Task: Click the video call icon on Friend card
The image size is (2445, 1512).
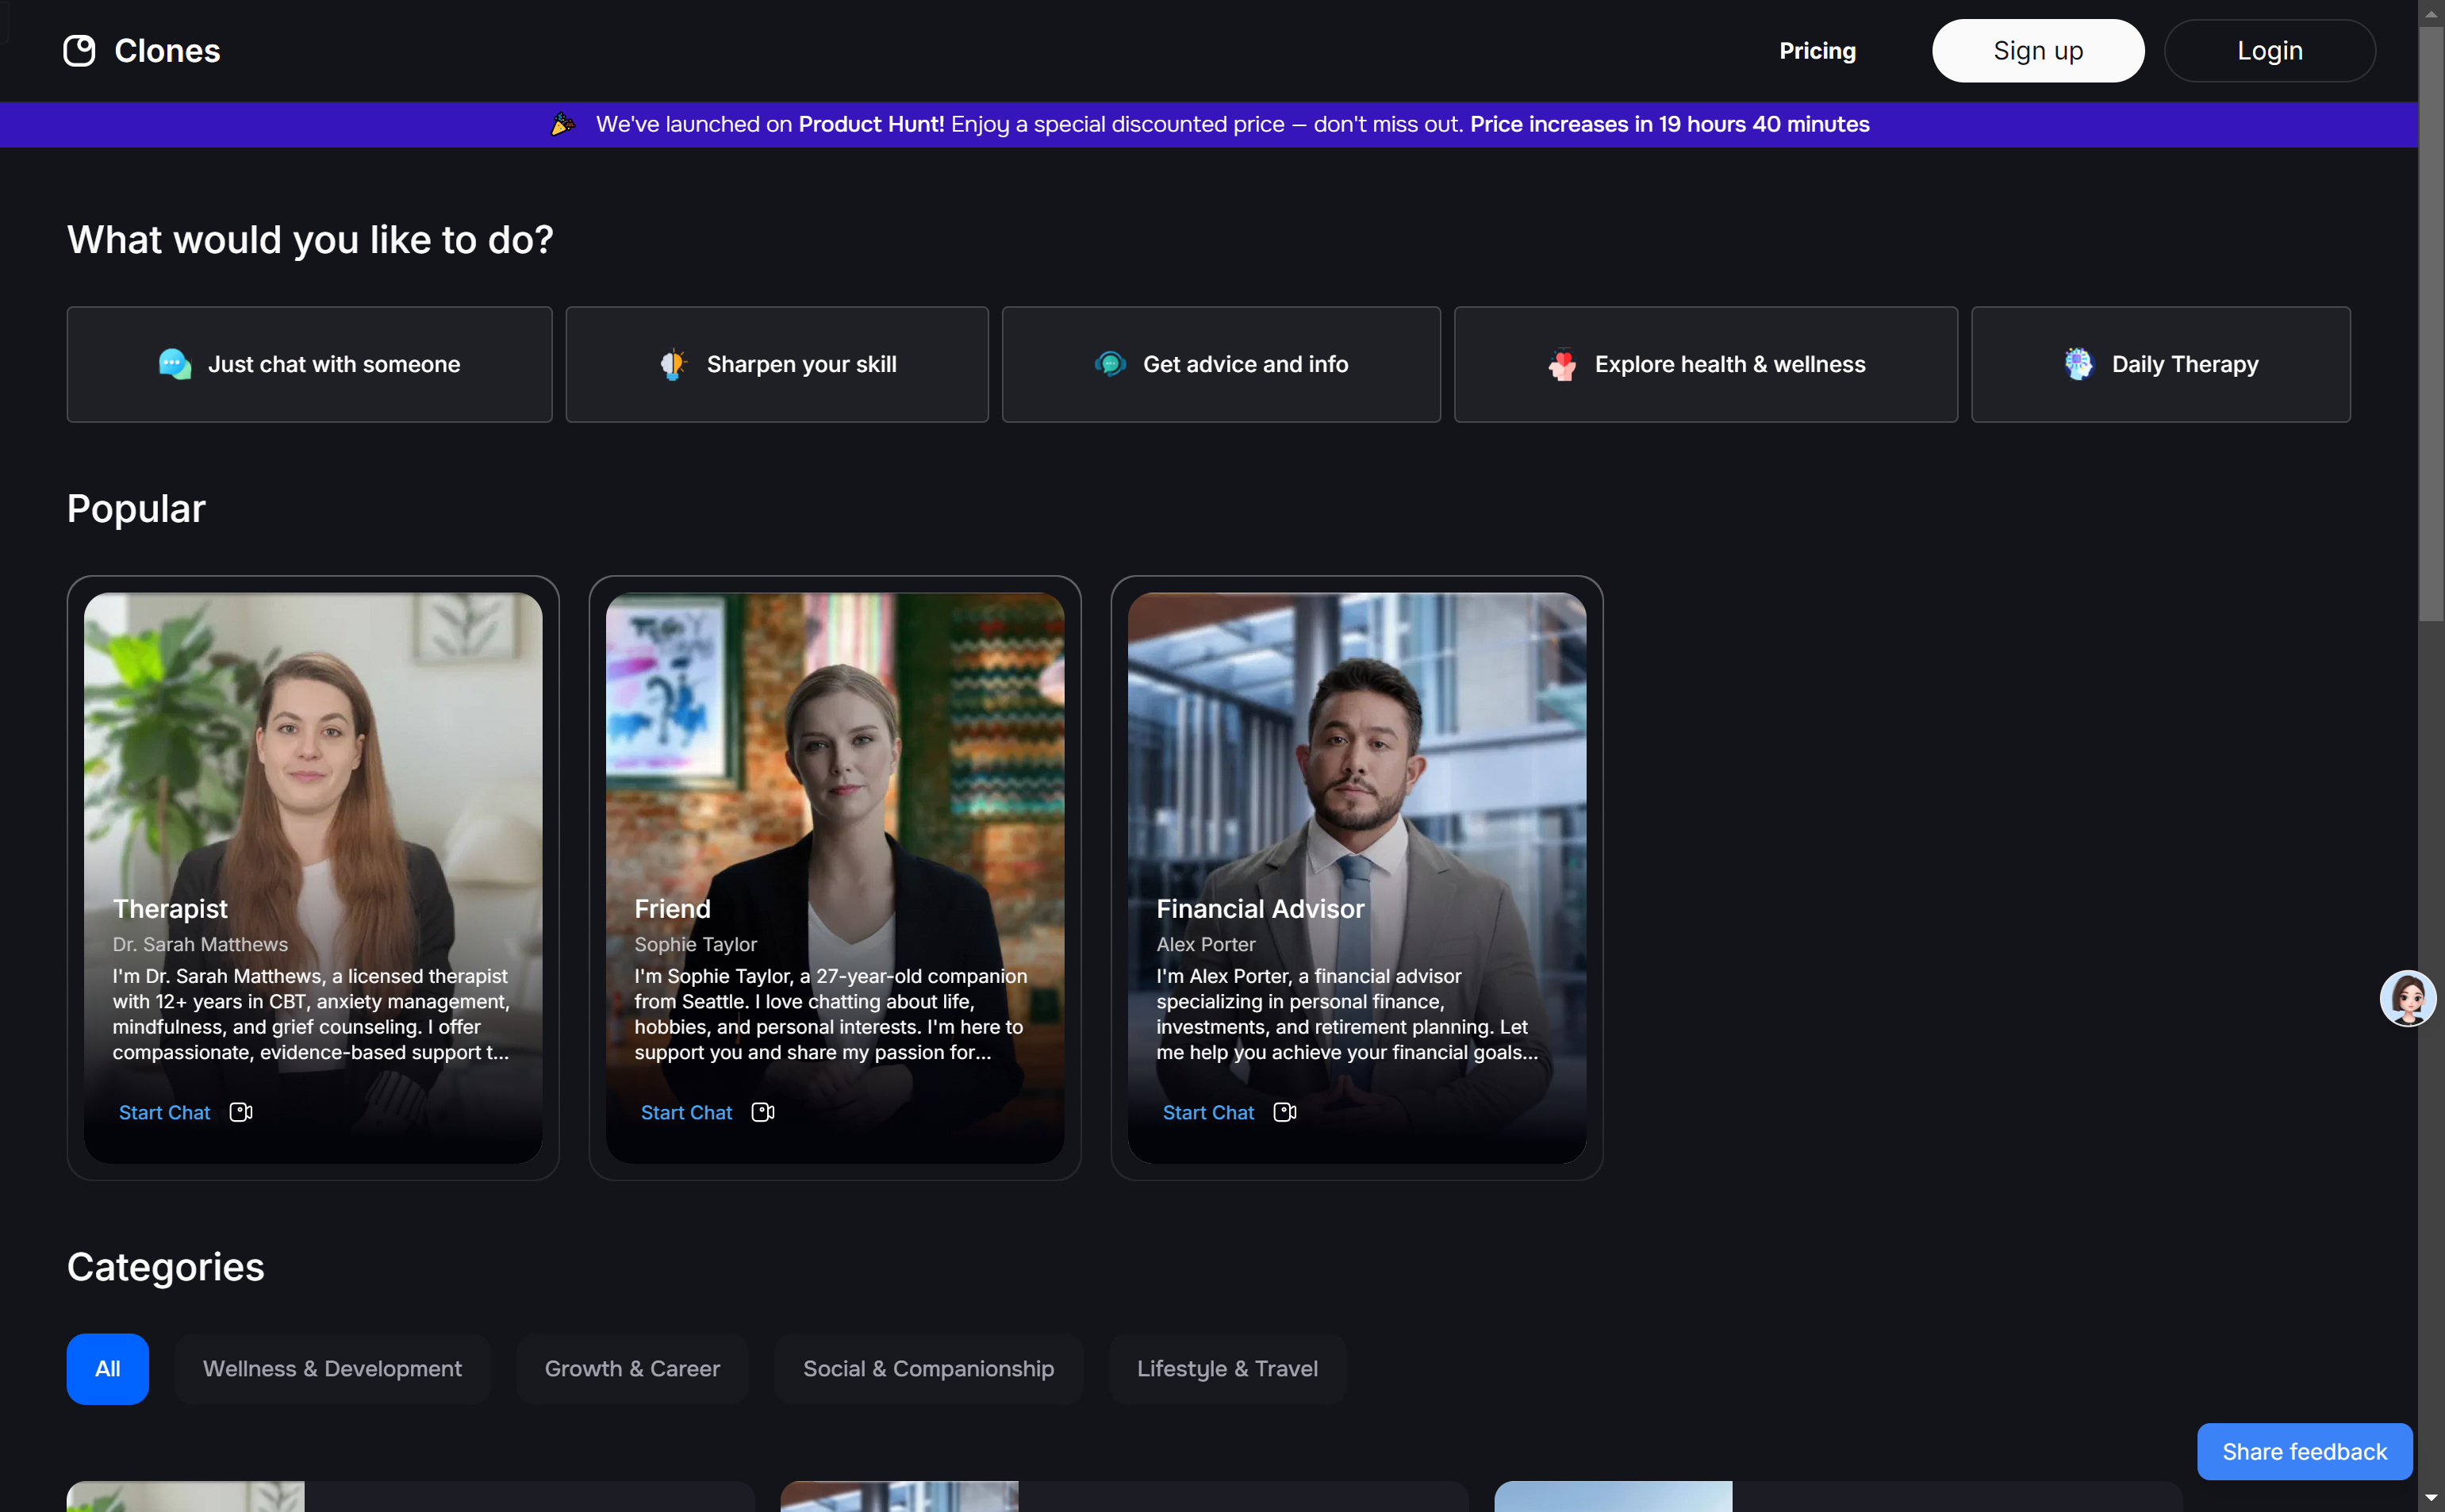Action: (763, 1112)
